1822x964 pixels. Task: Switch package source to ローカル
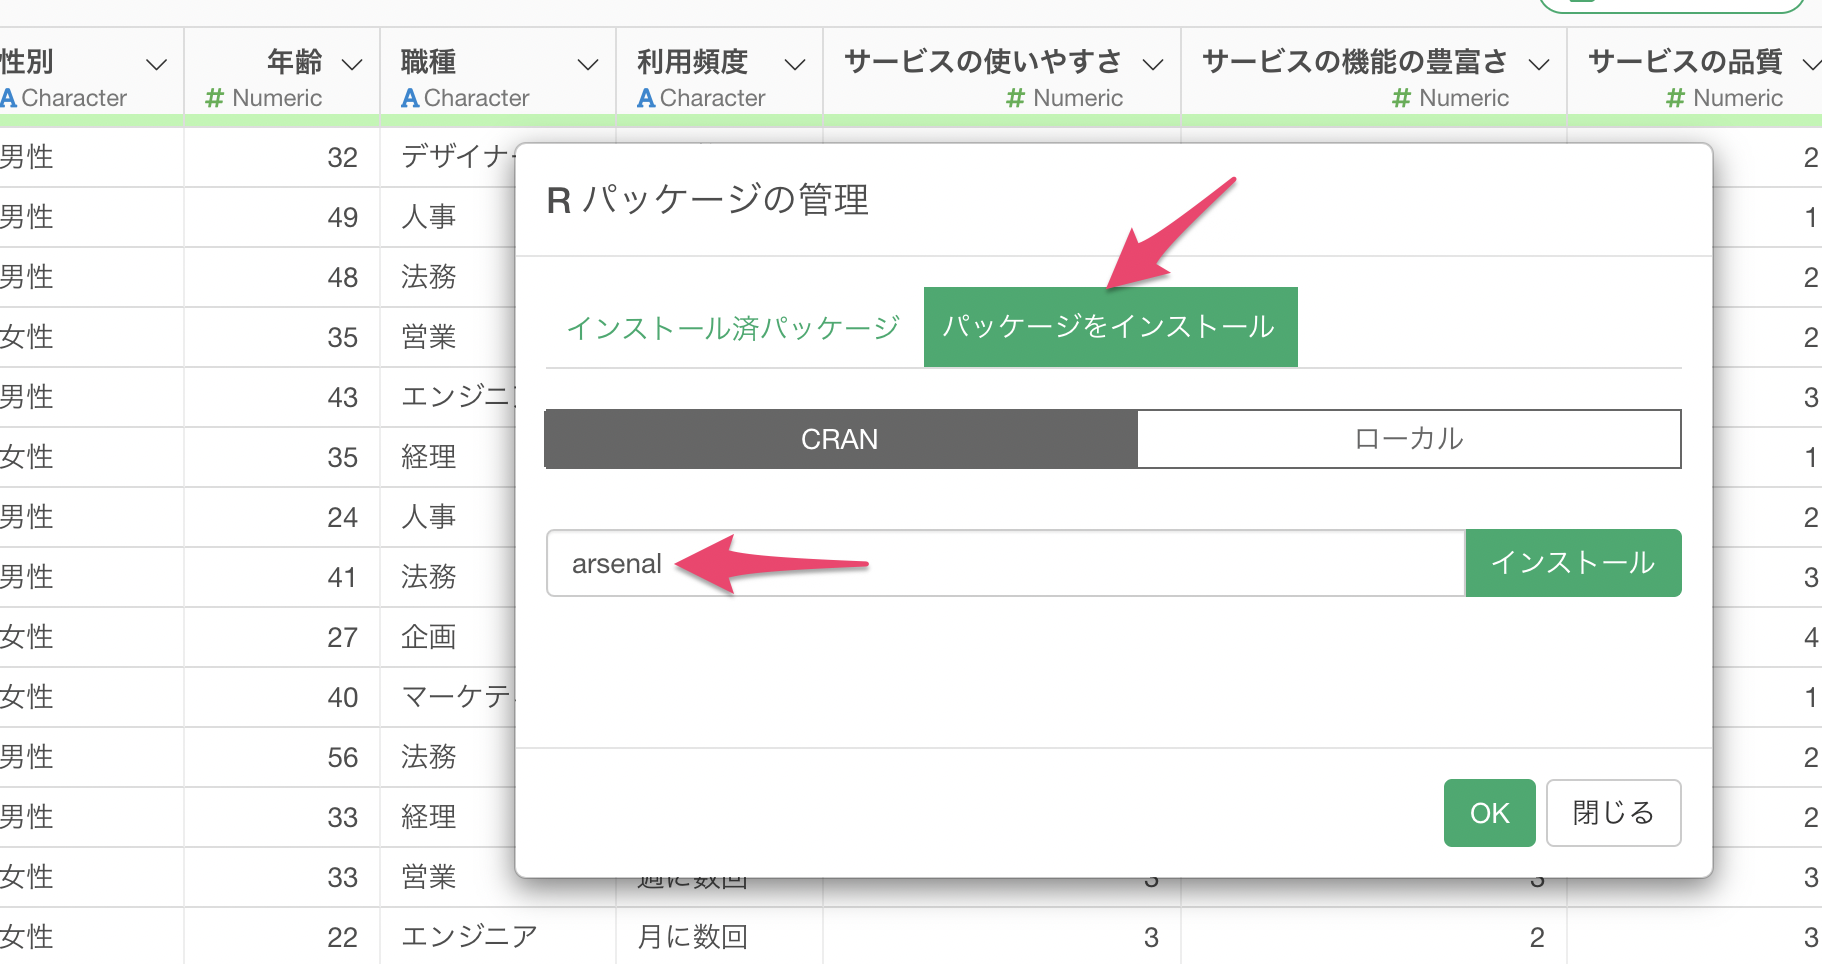pyautogui.click(x=1408, y=439)
